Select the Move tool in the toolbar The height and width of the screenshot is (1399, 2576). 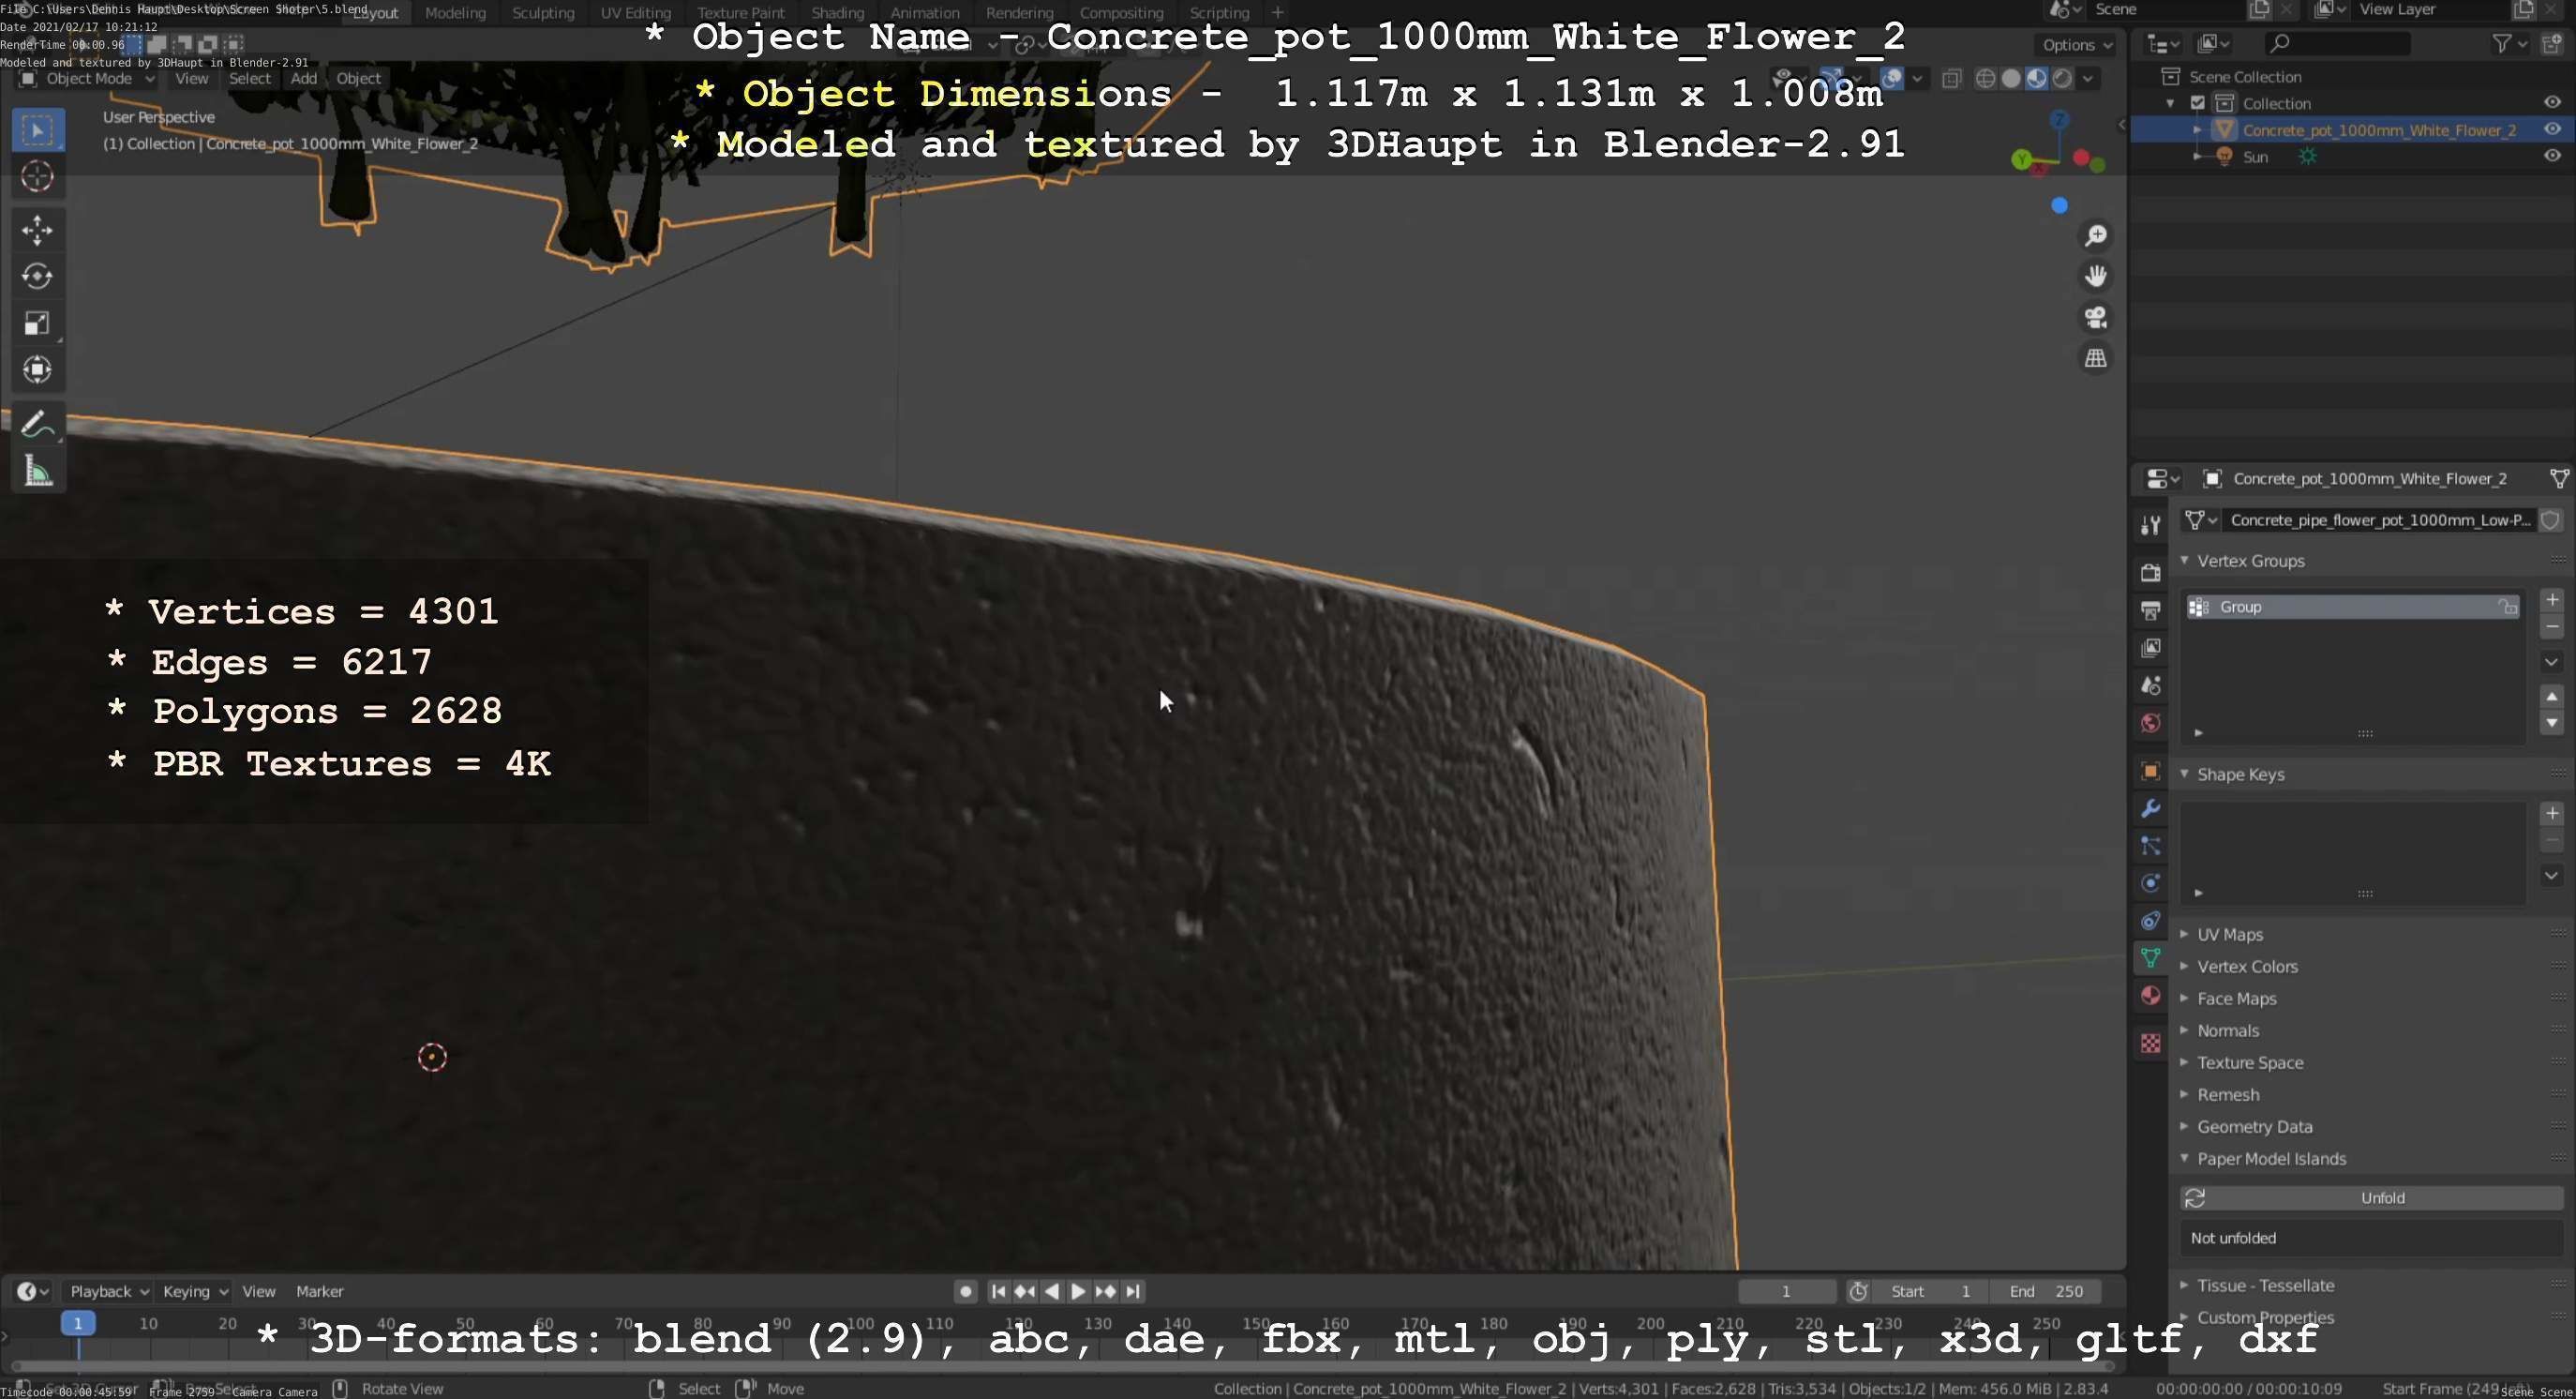click(x=37, y=230)
